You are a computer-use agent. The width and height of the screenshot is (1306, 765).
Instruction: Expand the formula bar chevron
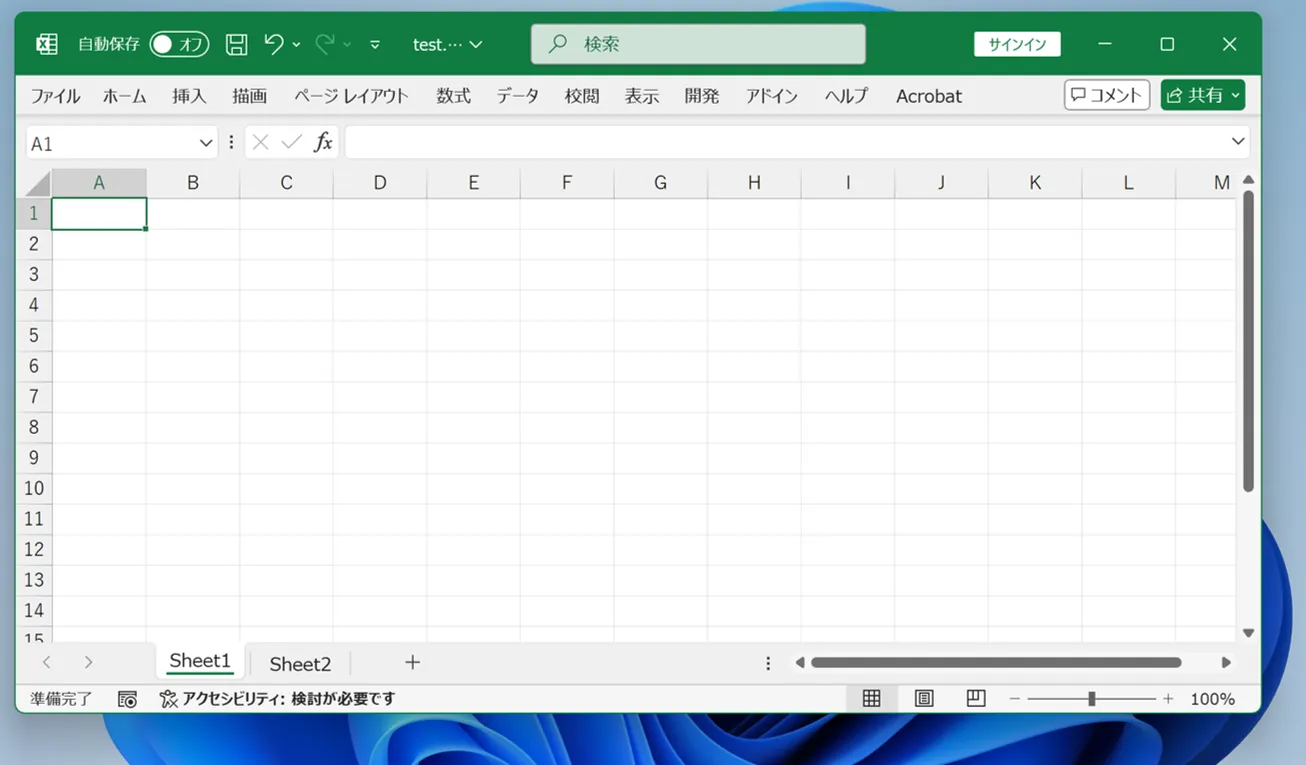(1238, 142)
